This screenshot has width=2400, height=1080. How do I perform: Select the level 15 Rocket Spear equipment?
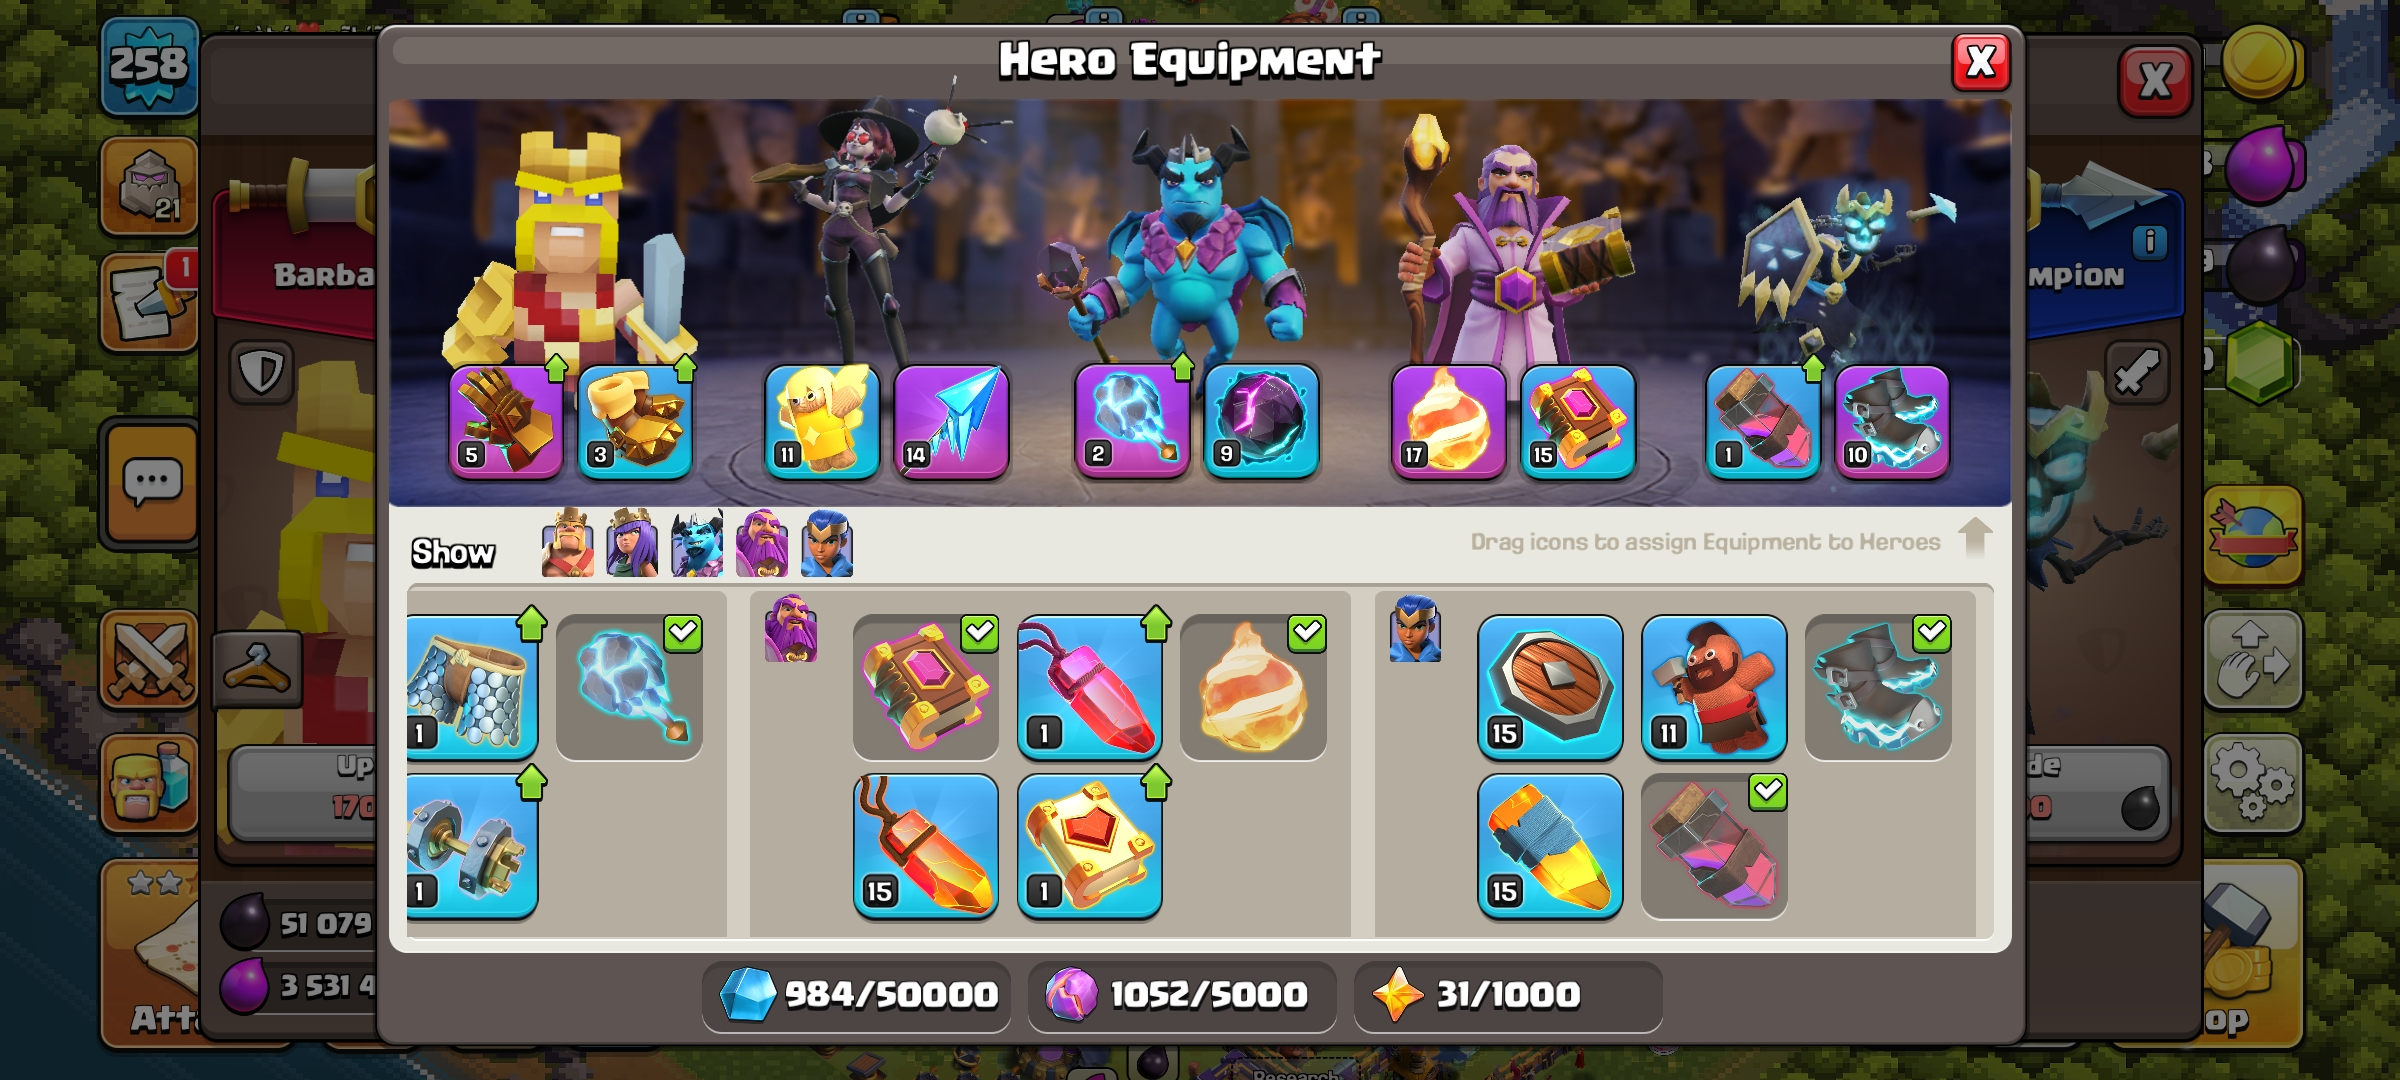(1550, 846)
